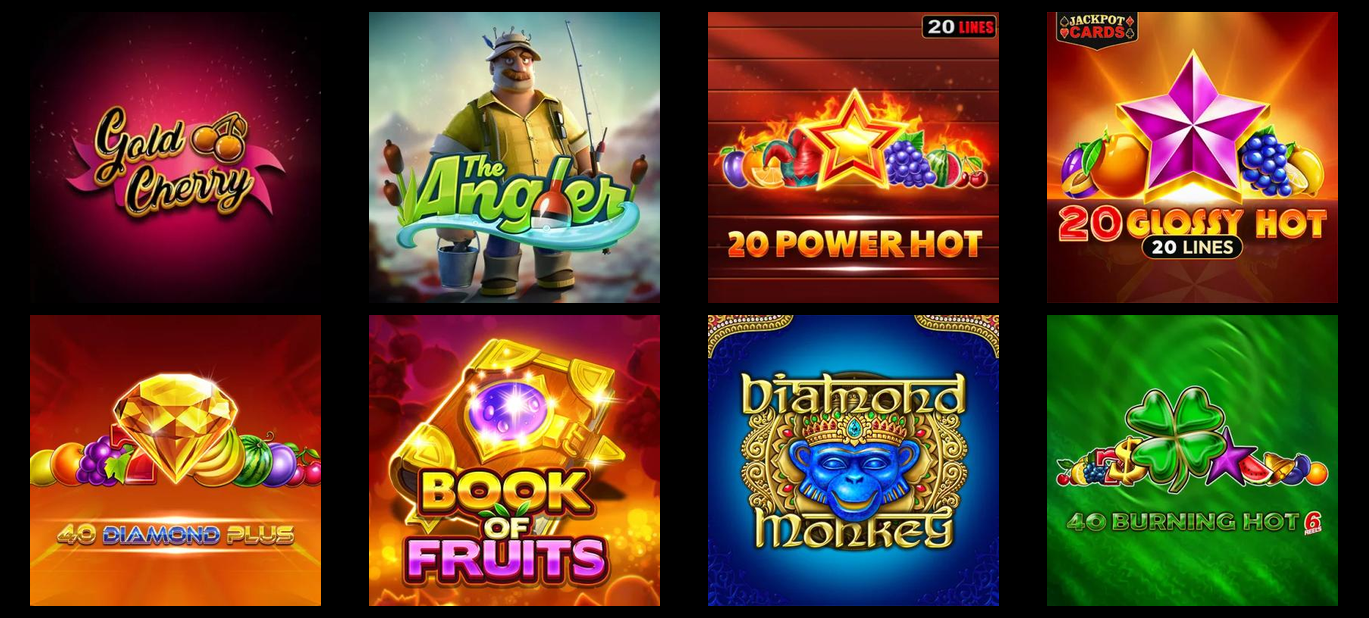1369x618 pixels.
Task: Click the Jackpot Cards badge on 20 Glossy Hot
Action: tap(1097, 27)
